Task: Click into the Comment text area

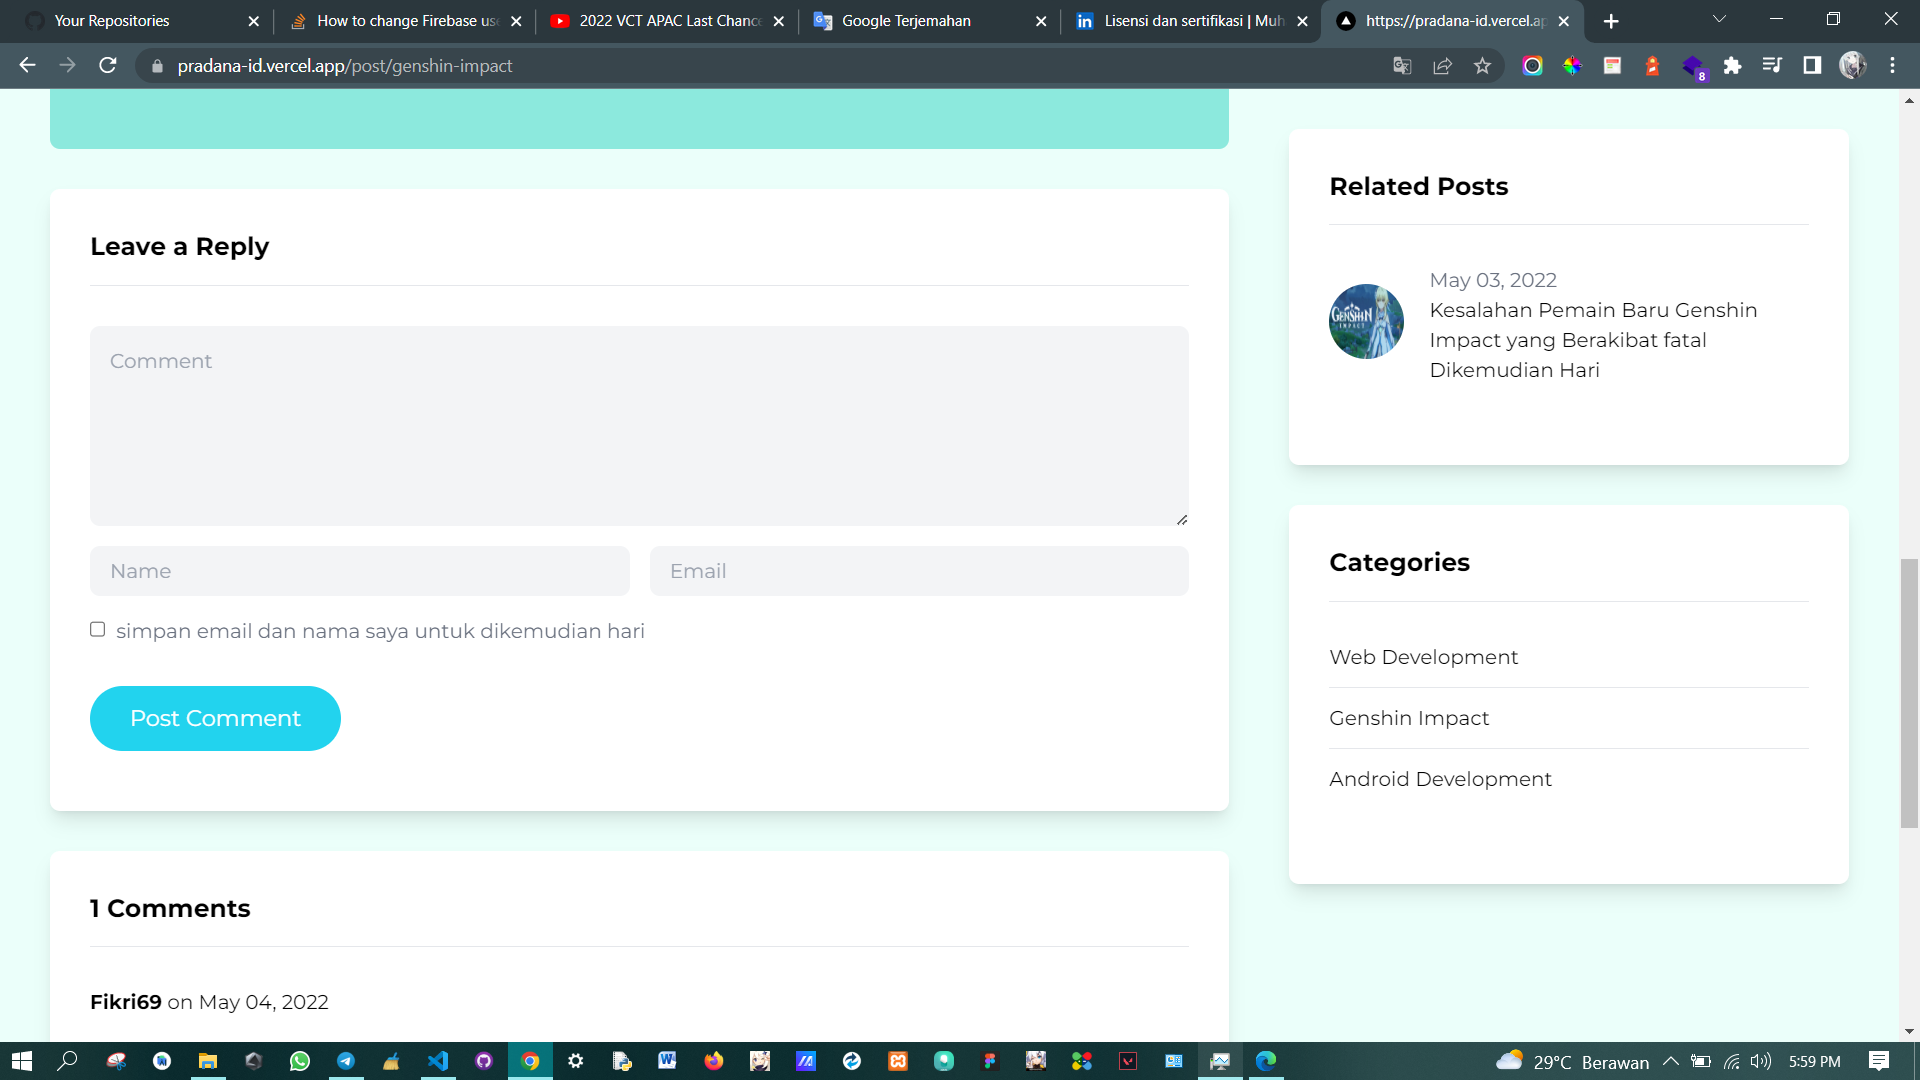Action: click(x=639, y=426)
